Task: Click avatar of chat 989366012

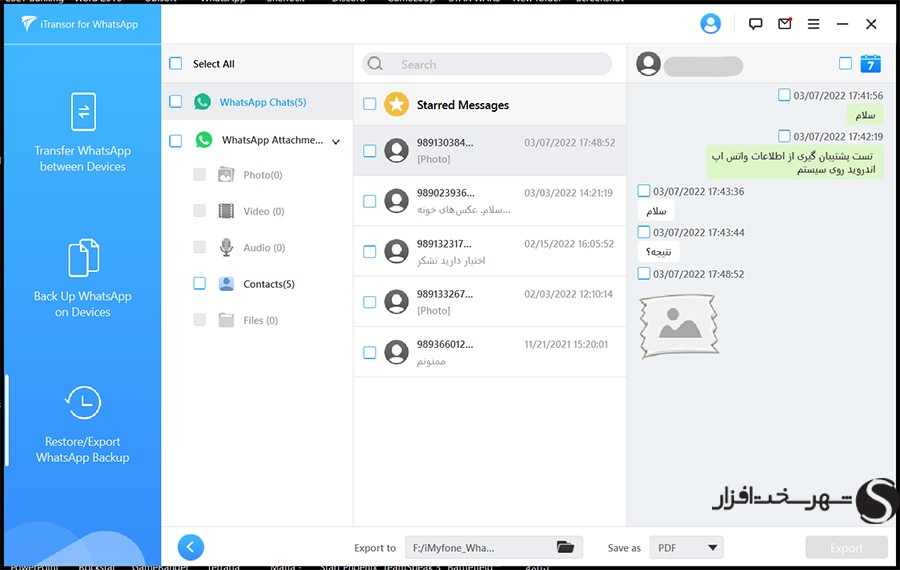Action: pos(396,352)
